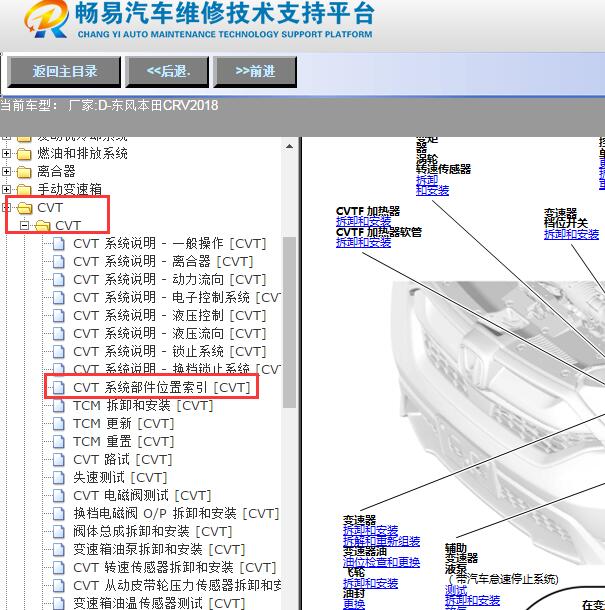Open CVT 系统说明 - 电子控制系统 document icon
605x610 pixels.
[59, 298]
